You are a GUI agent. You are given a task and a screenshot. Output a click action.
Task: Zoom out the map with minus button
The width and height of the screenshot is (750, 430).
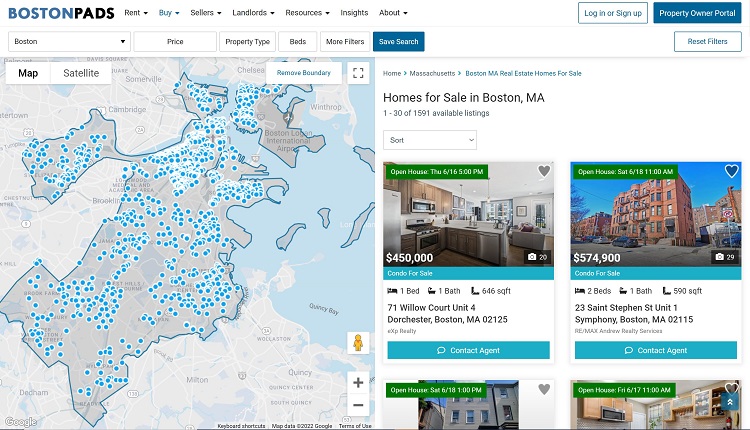click(358, 405)
